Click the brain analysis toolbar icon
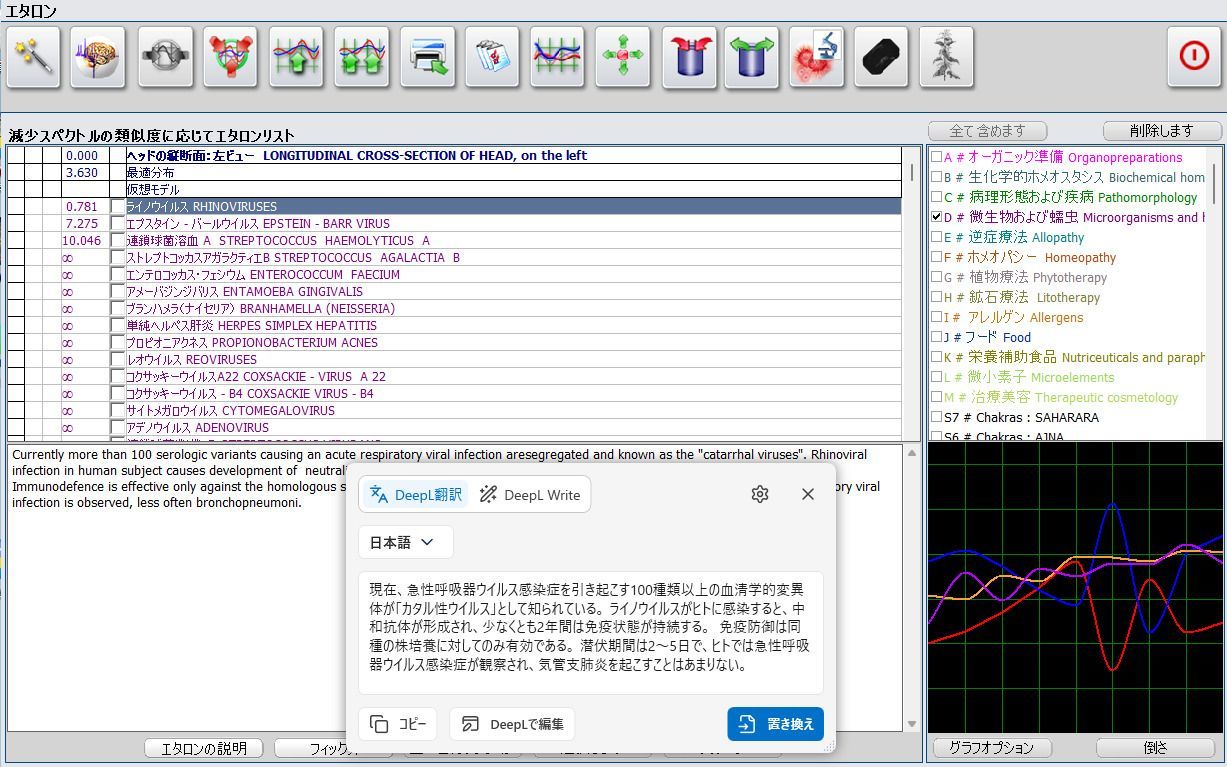This screenshot has width=1227, height=767. [x=98, y=57]
